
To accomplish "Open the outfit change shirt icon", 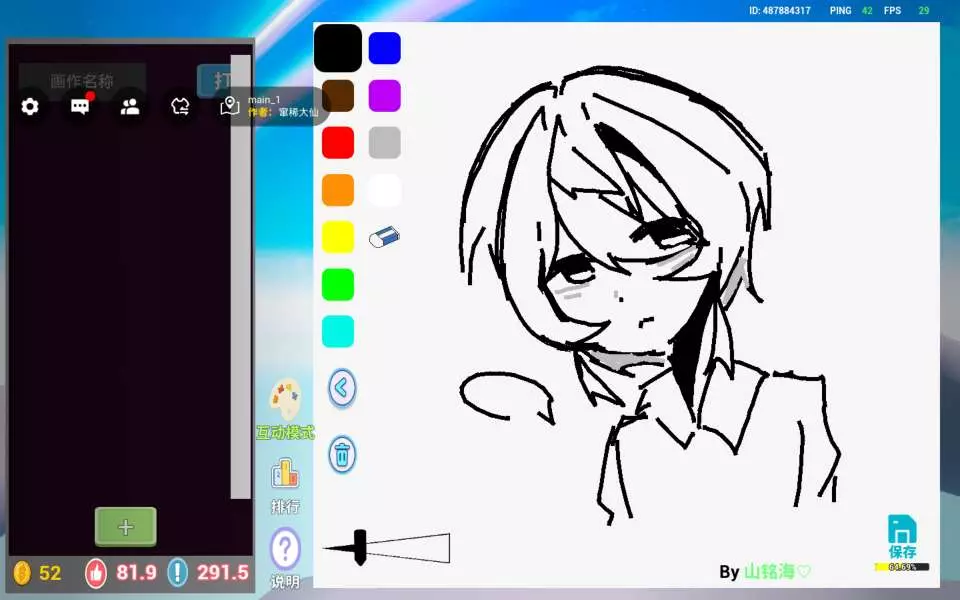I will pos(180,107).
